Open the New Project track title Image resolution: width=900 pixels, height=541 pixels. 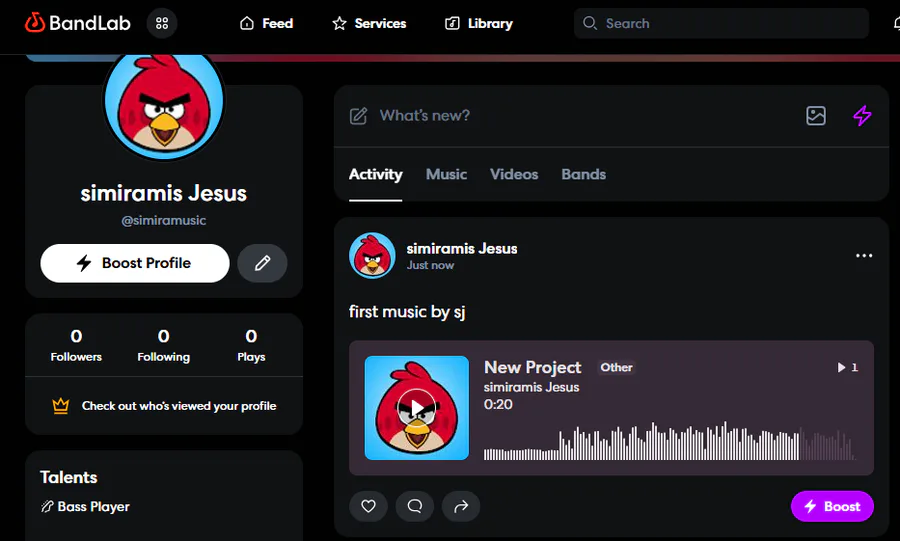(x=533, y=367)
